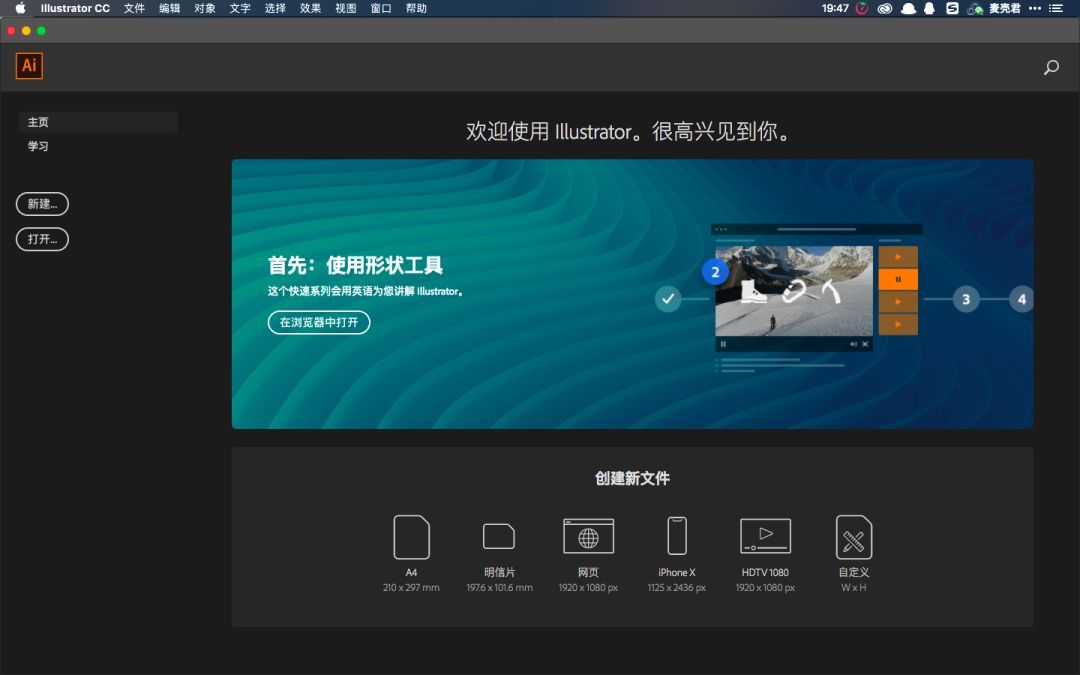Open the Creative Cloud menu bar icon
The height and width of the screenshot is (675, 1080).
pos(885,8)
